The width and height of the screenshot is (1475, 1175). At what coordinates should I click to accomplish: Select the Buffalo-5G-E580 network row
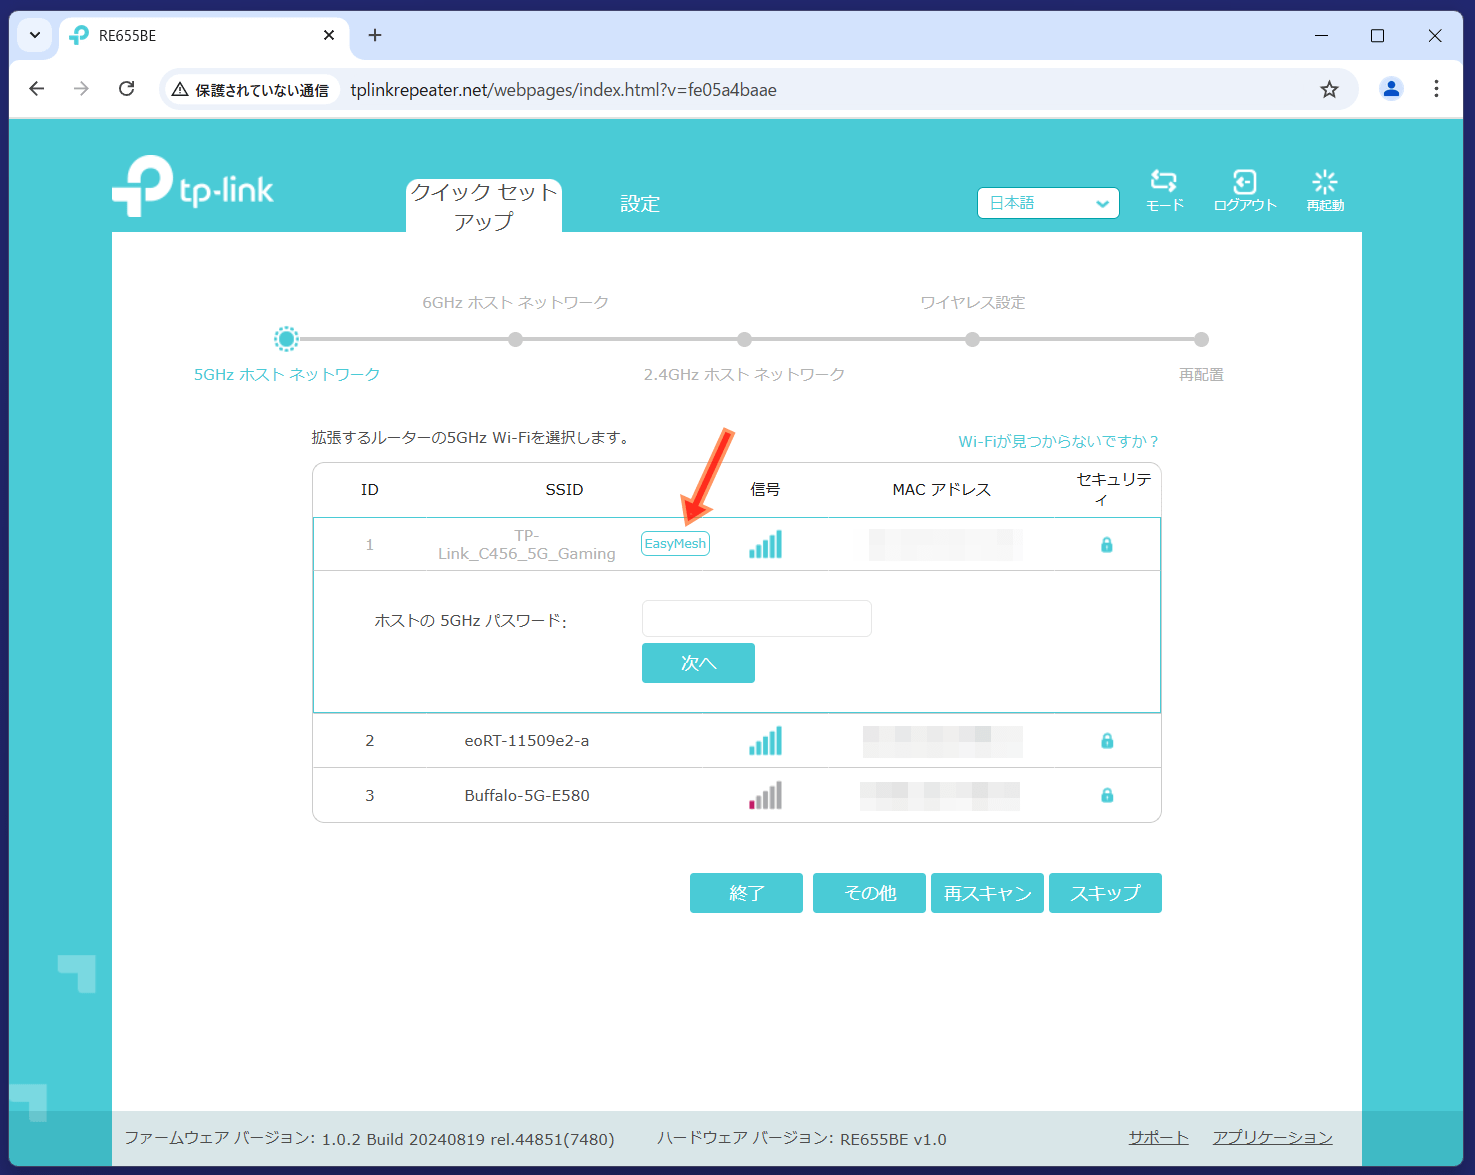click(x=737, y=795)
